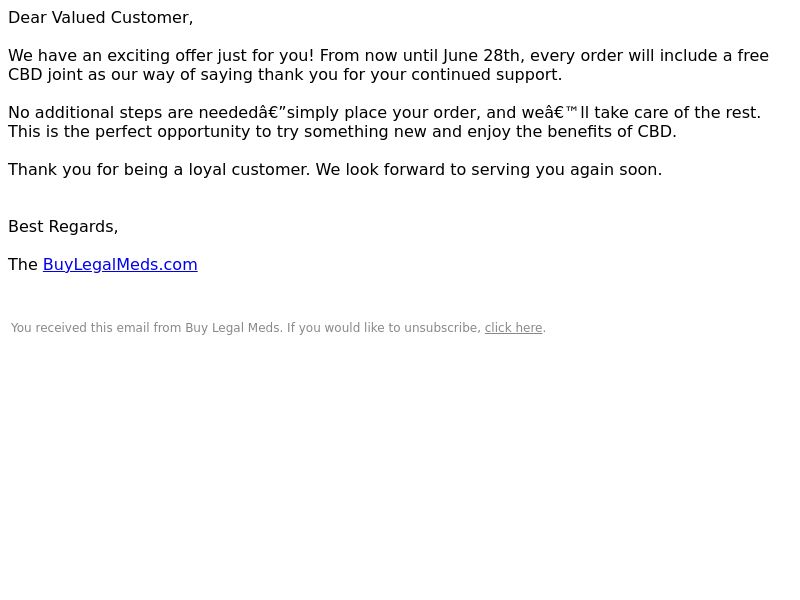Click the word 'The' before BuyLegalMeds.com
800x600 pixels.
tap(23, 264)
